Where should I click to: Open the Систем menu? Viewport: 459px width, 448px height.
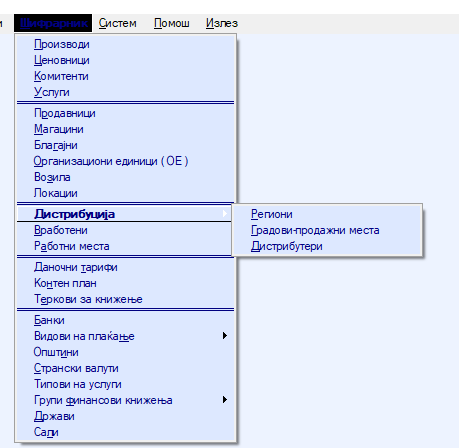click(117, 23)
